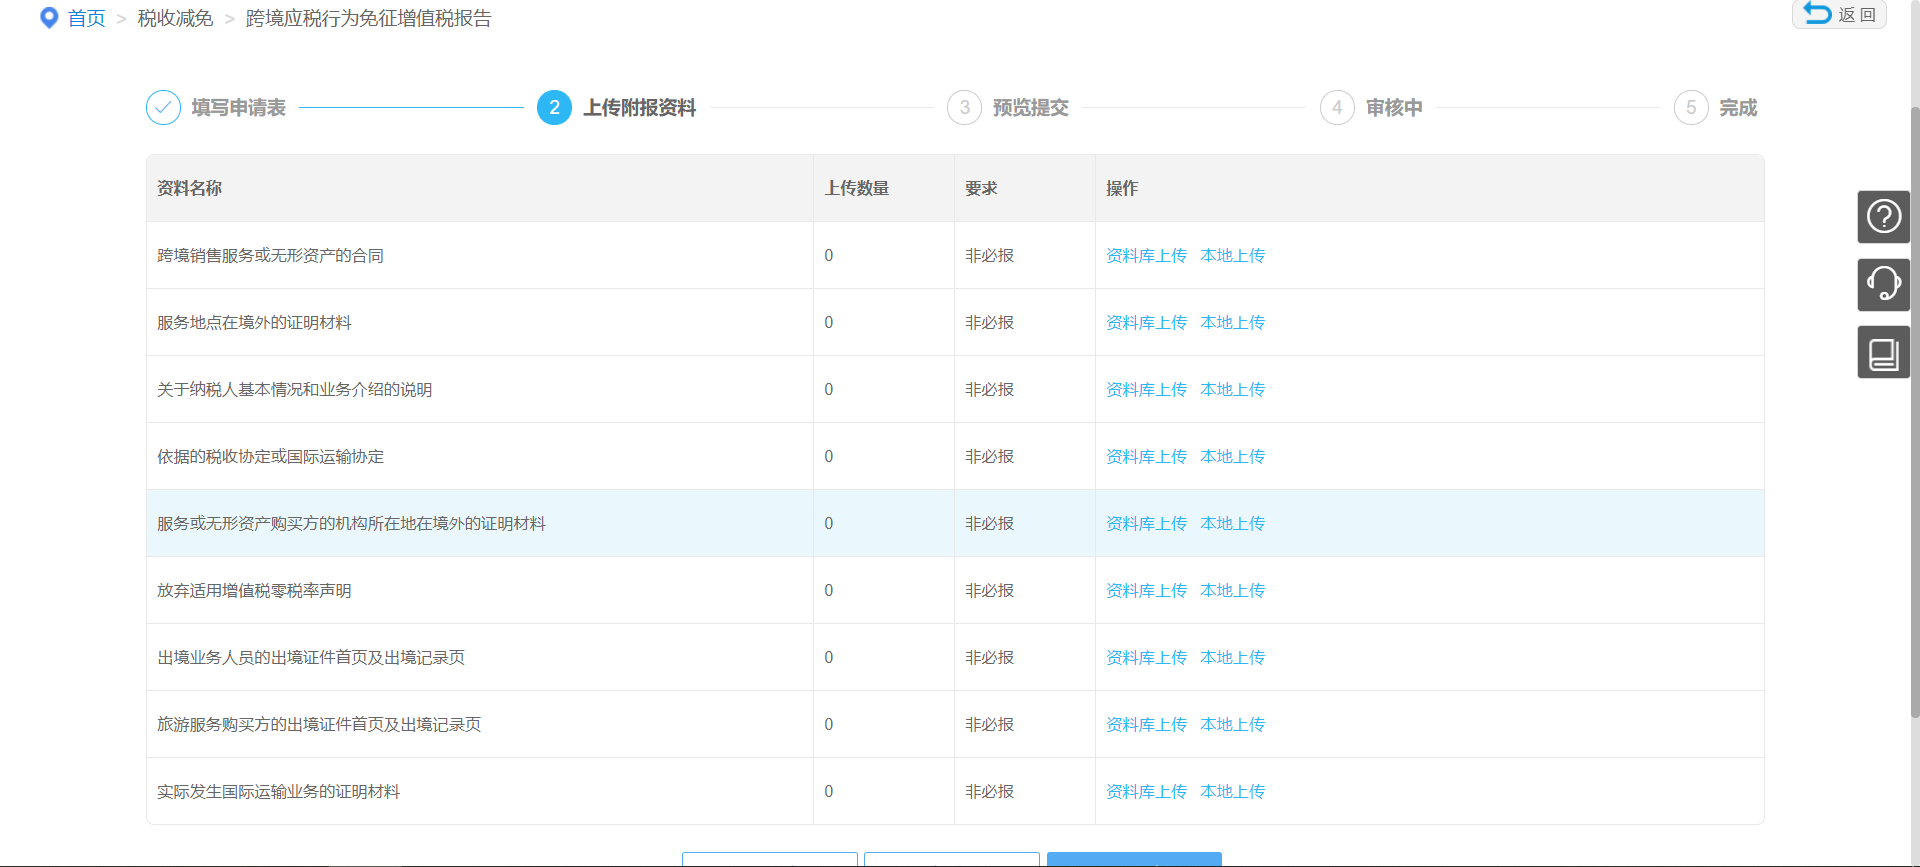Select row text 服务地点在境外的证明材料
This screenshot has width=1920, height=867.
point(254,322)
